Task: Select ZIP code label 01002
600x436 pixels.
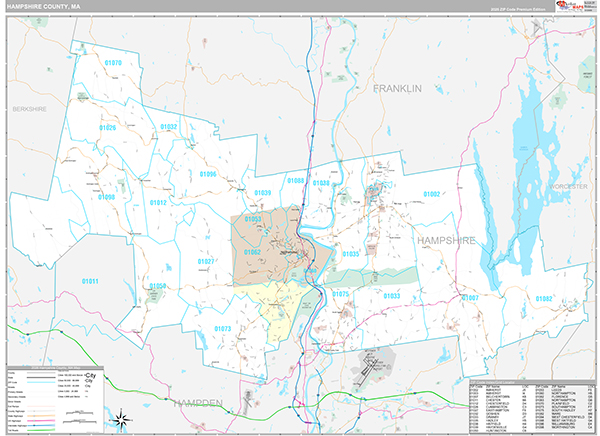Action: coord(432,194)
